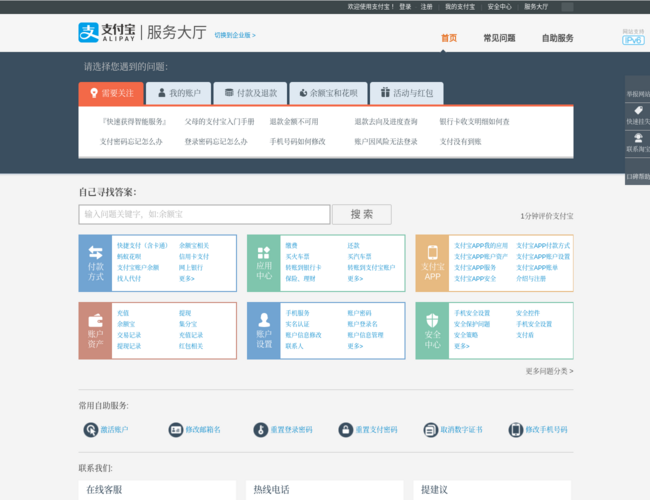Click the 激活账户 cursor icon

(91, 430)
